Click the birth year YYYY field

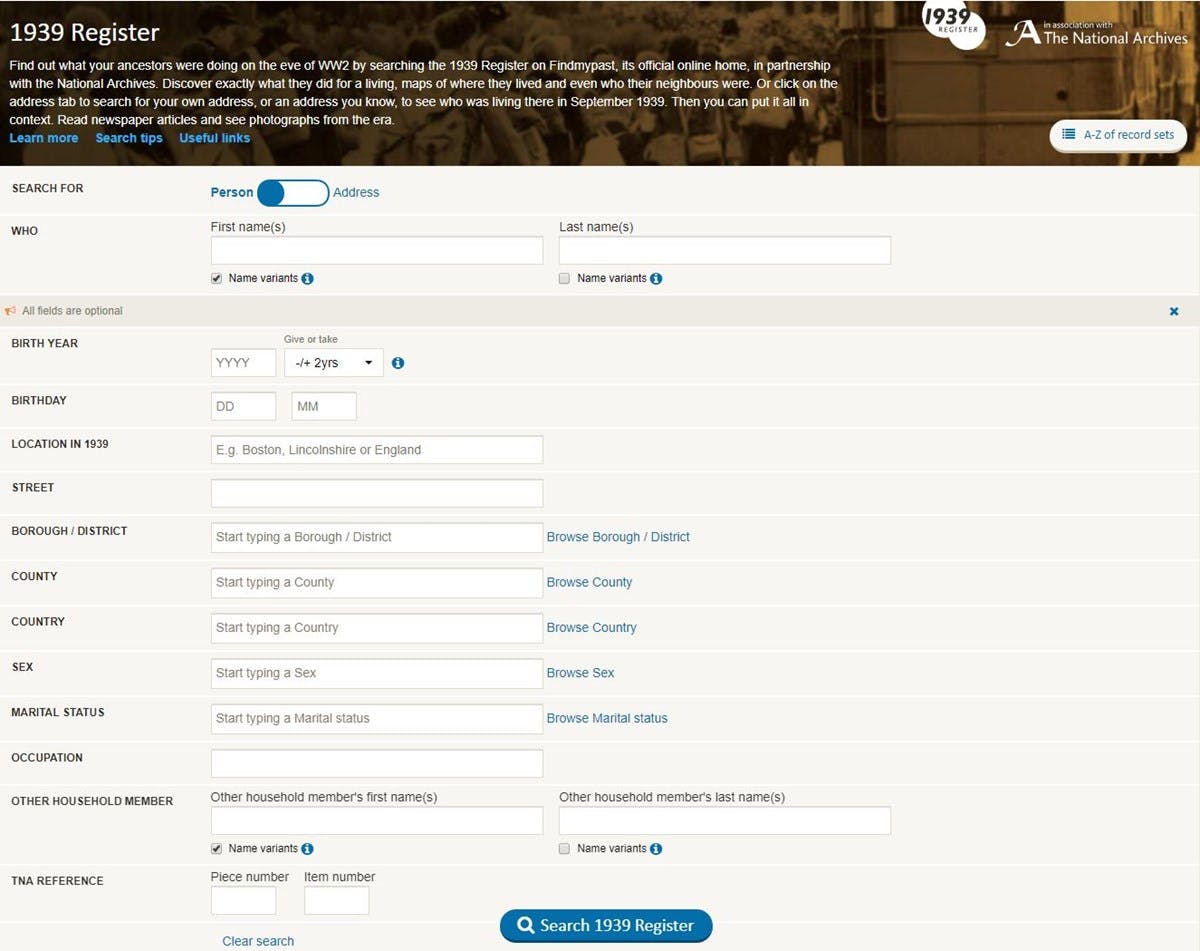[243, 363]
